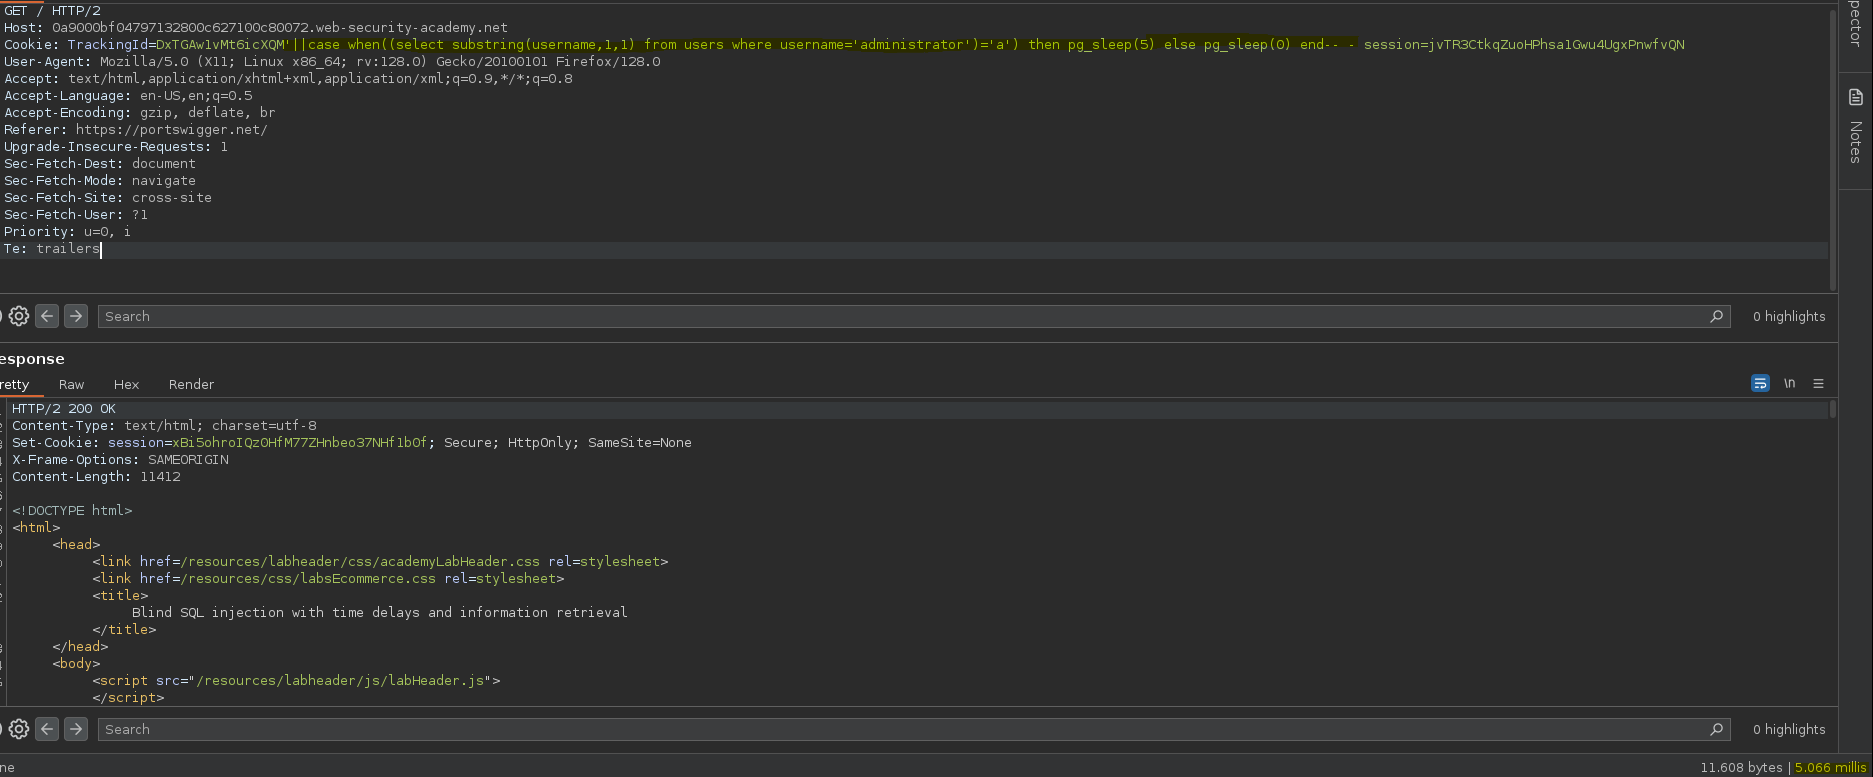The width and height of the screenshot is (1873, 777).
Task: Open request search settings gear
Action: point(19,316)
